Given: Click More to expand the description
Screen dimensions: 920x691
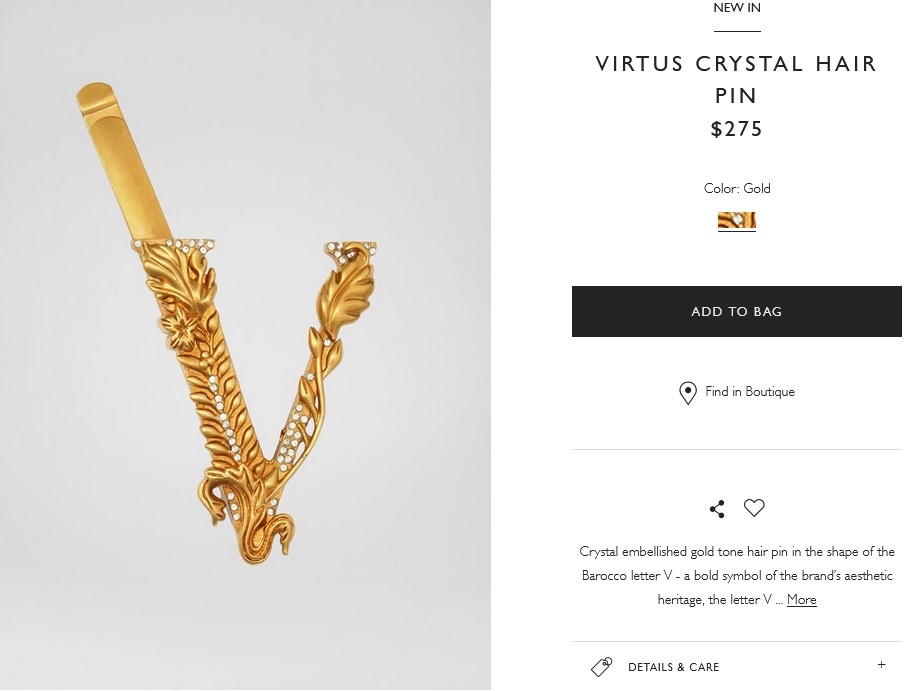Looking at the screenshot, I should [801, 600].
